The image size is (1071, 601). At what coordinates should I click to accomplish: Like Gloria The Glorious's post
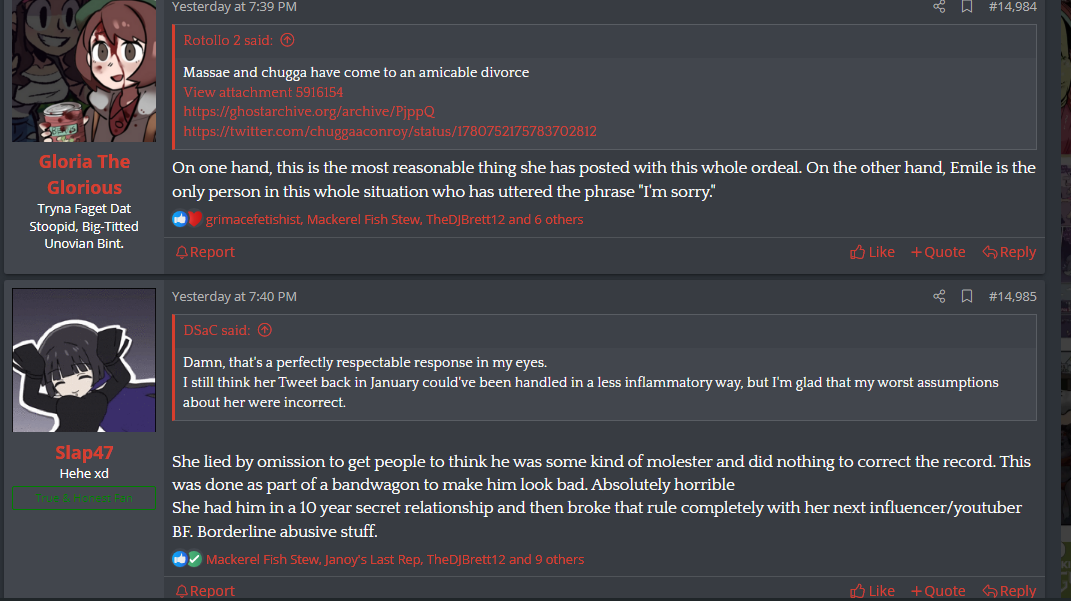[872, 252]
